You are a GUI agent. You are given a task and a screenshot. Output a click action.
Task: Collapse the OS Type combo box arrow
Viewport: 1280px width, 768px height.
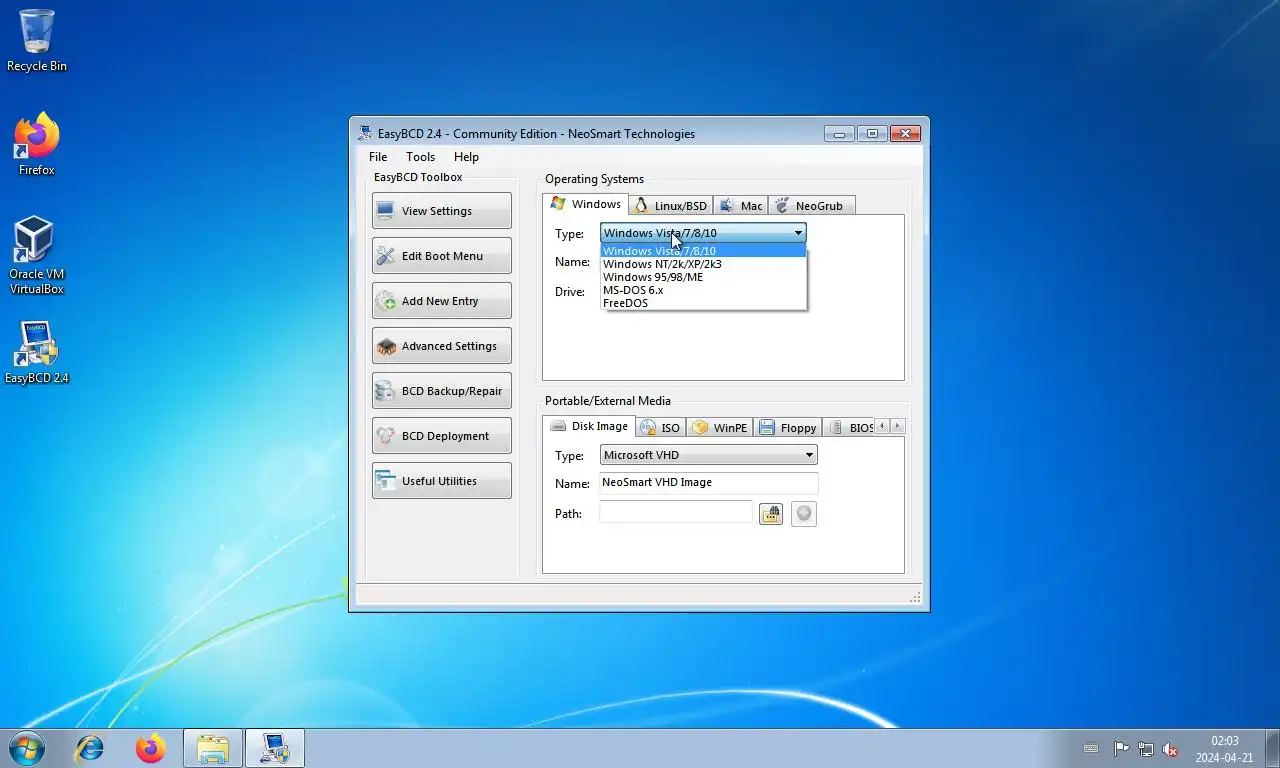tap(798, 233)
